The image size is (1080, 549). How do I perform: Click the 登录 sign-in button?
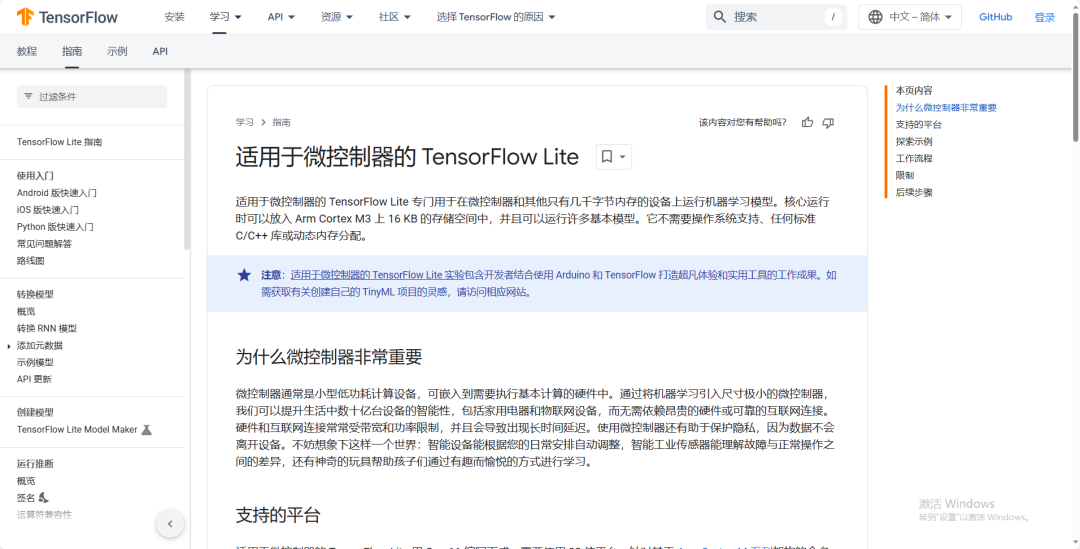[1044, 17]
